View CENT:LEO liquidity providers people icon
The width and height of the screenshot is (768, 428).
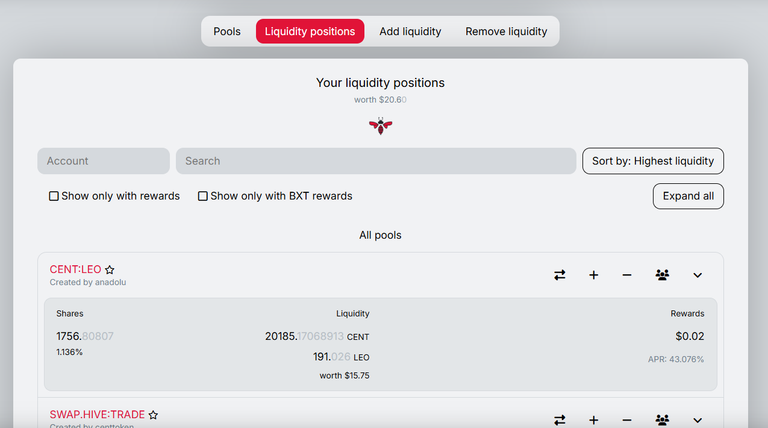point(662,275)
